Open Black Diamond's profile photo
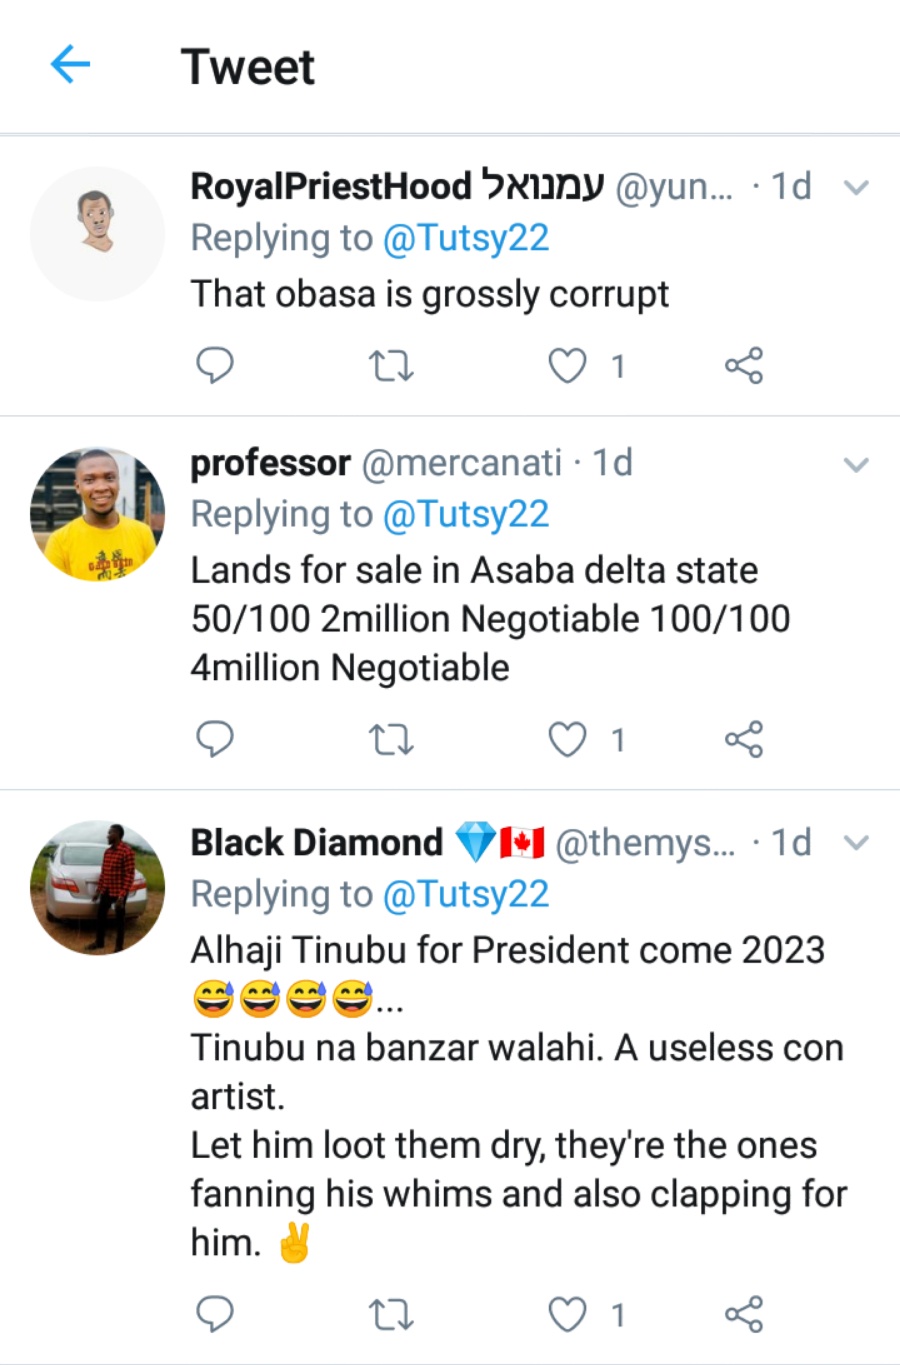The image size is (900, 1365). pyautogui.click(x=98, y=888)
